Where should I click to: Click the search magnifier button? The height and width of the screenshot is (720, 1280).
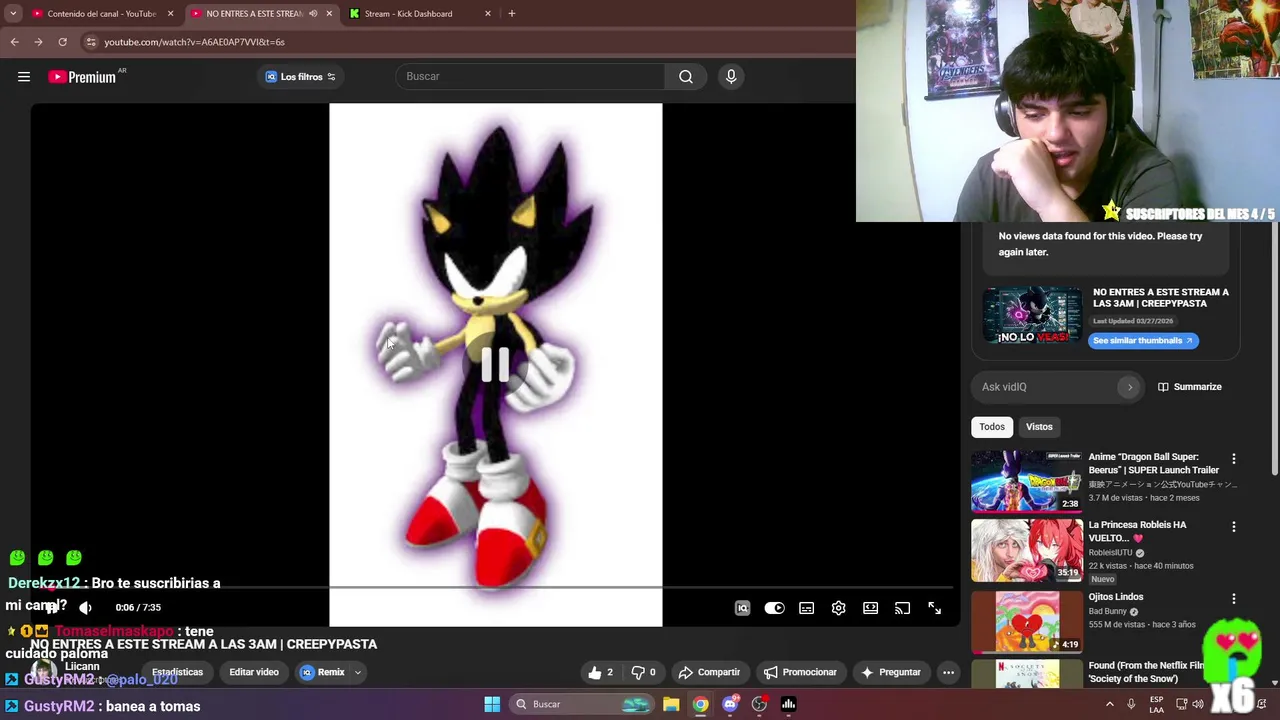pos(686,77)
